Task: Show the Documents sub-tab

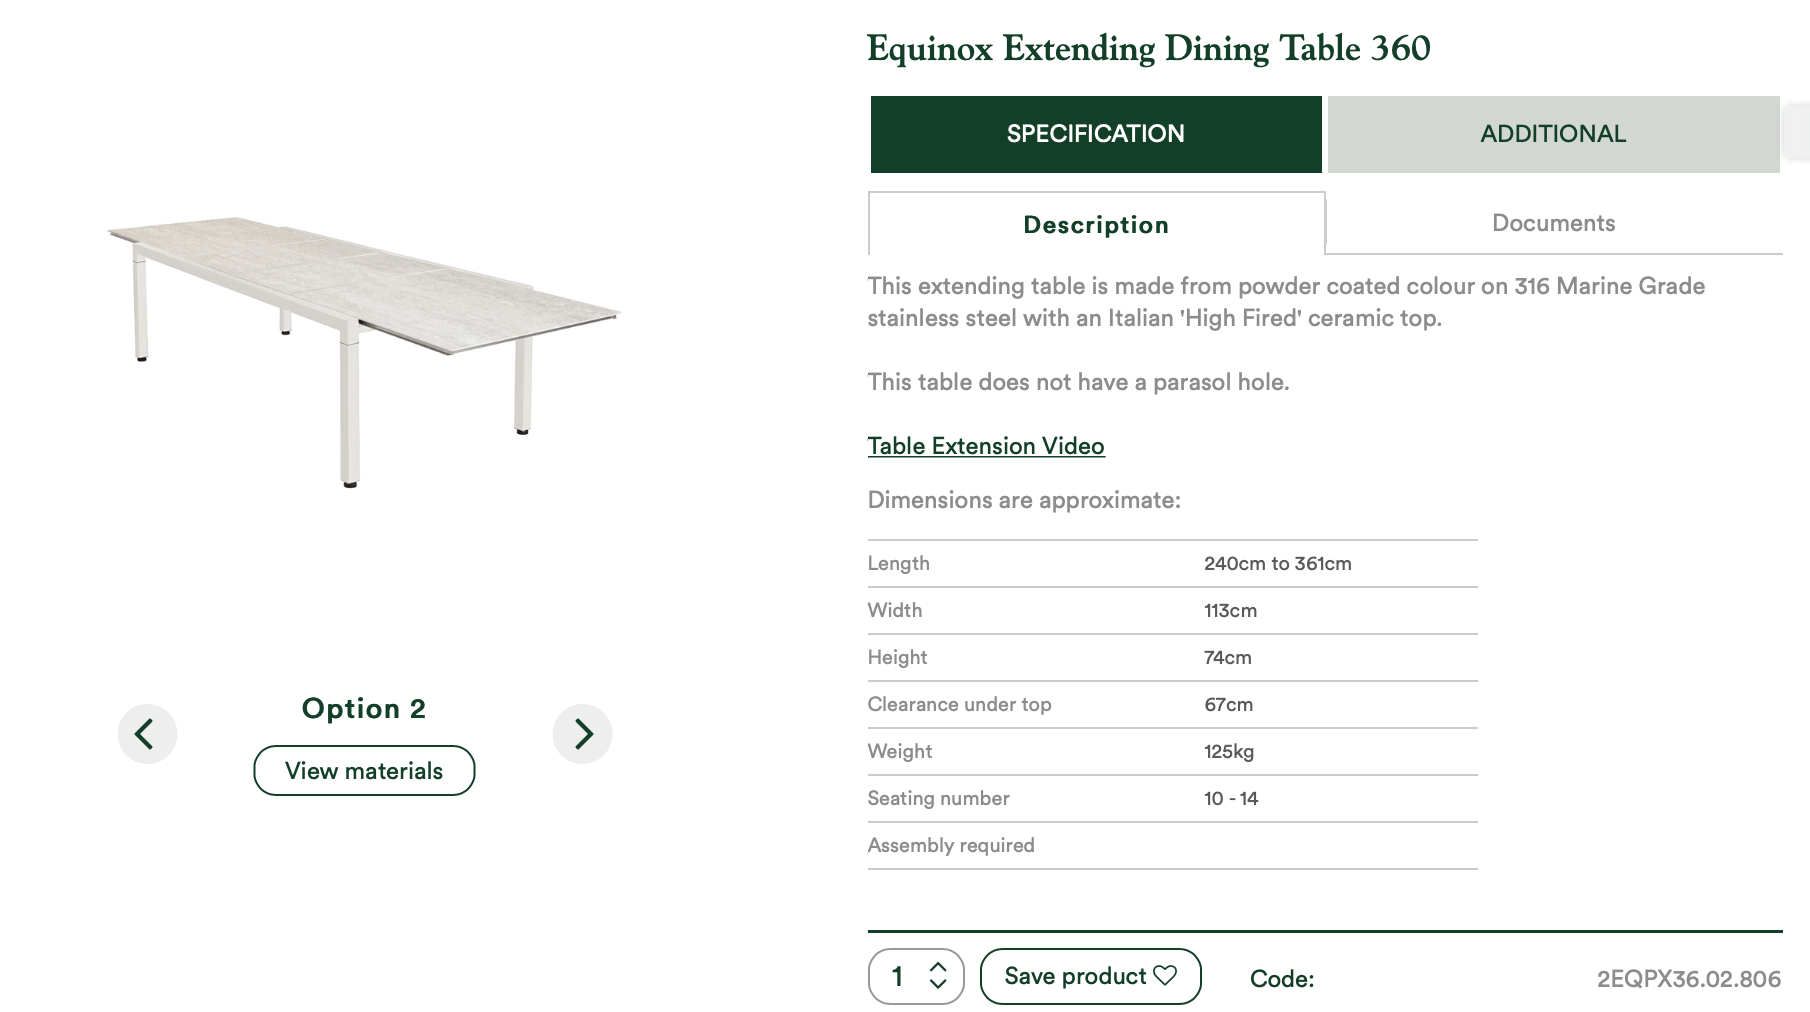Action: [x=1554, y=223]
